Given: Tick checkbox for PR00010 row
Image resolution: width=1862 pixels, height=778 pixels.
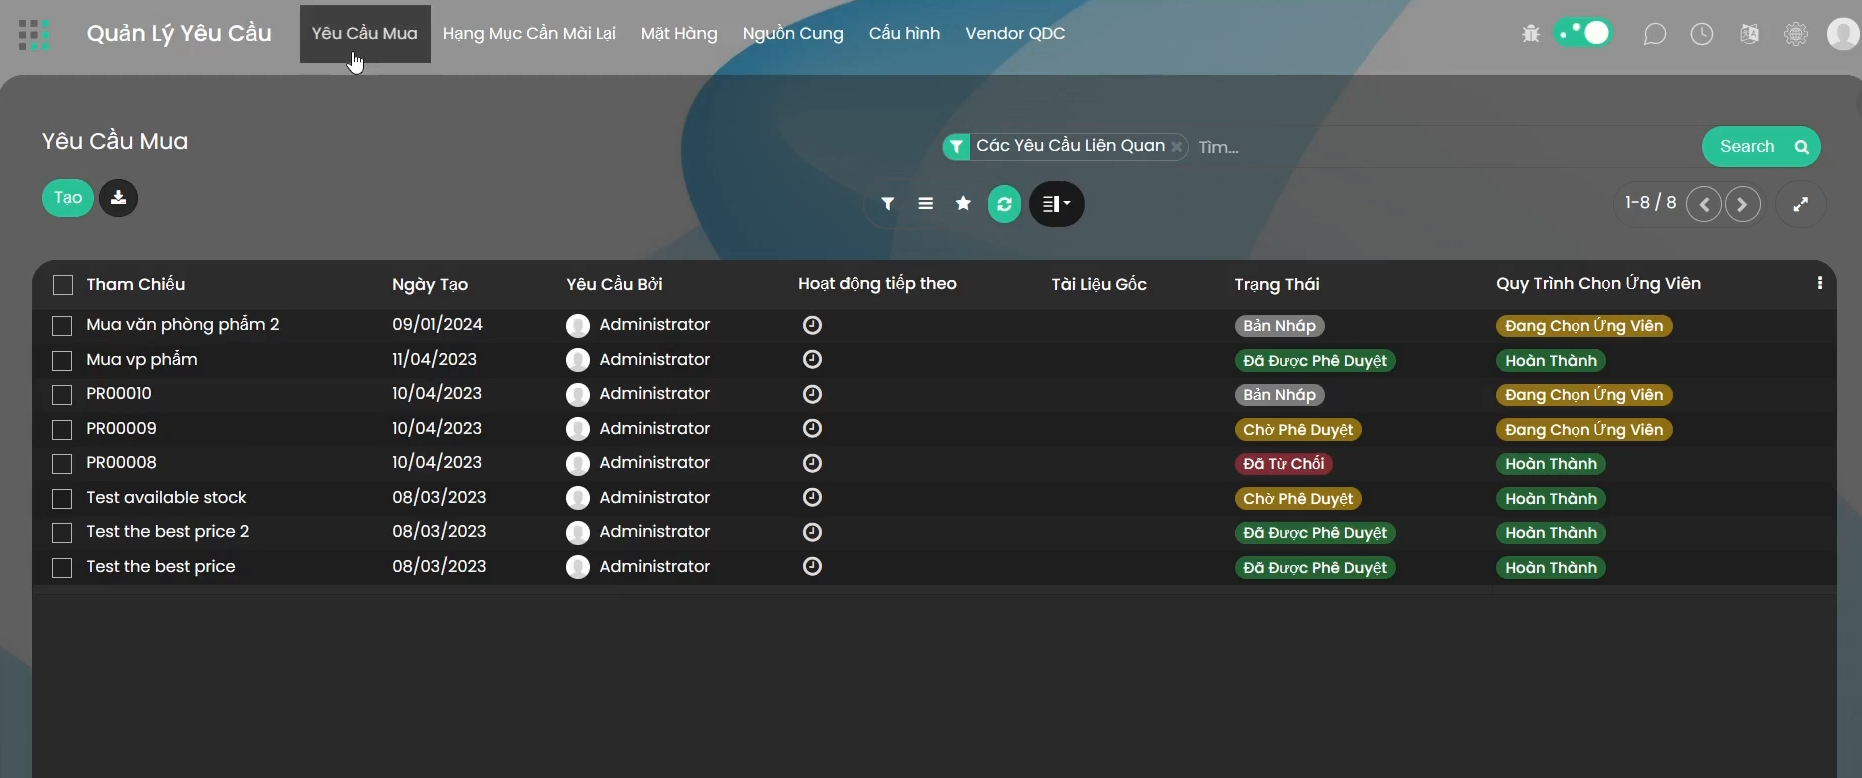Looking at the screenshot, I should click(62, 395).
